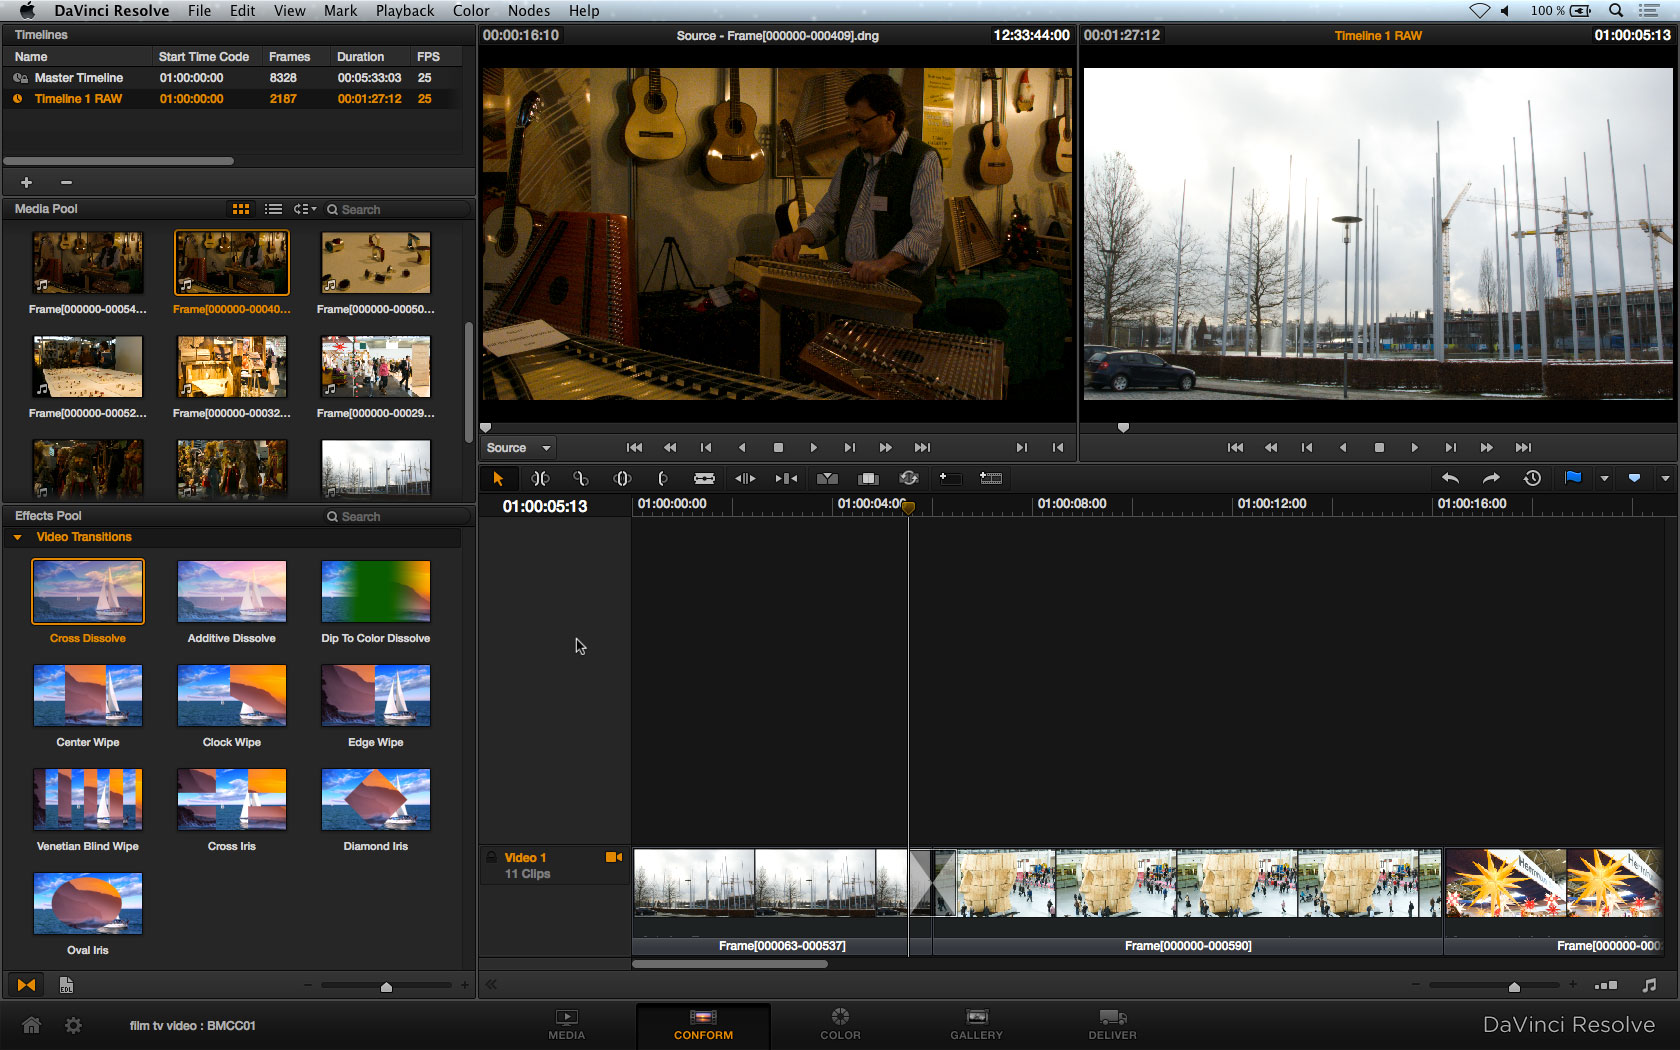Switch to the Color page tab
The image size is (1680, 1050).
click(840, 1024)
